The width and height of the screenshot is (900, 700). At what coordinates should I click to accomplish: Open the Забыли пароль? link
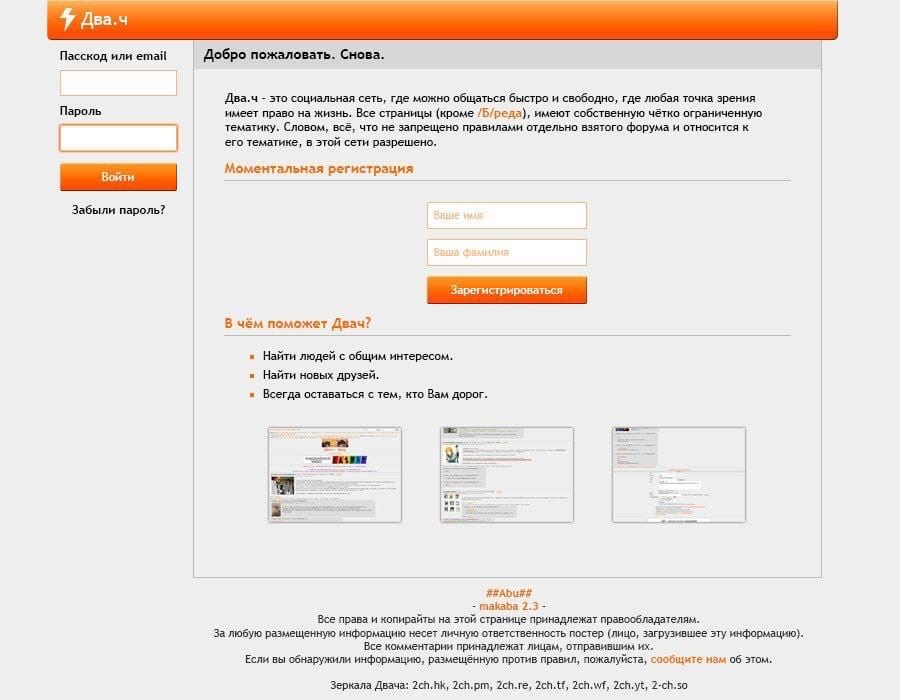click(x=118, y=210)
